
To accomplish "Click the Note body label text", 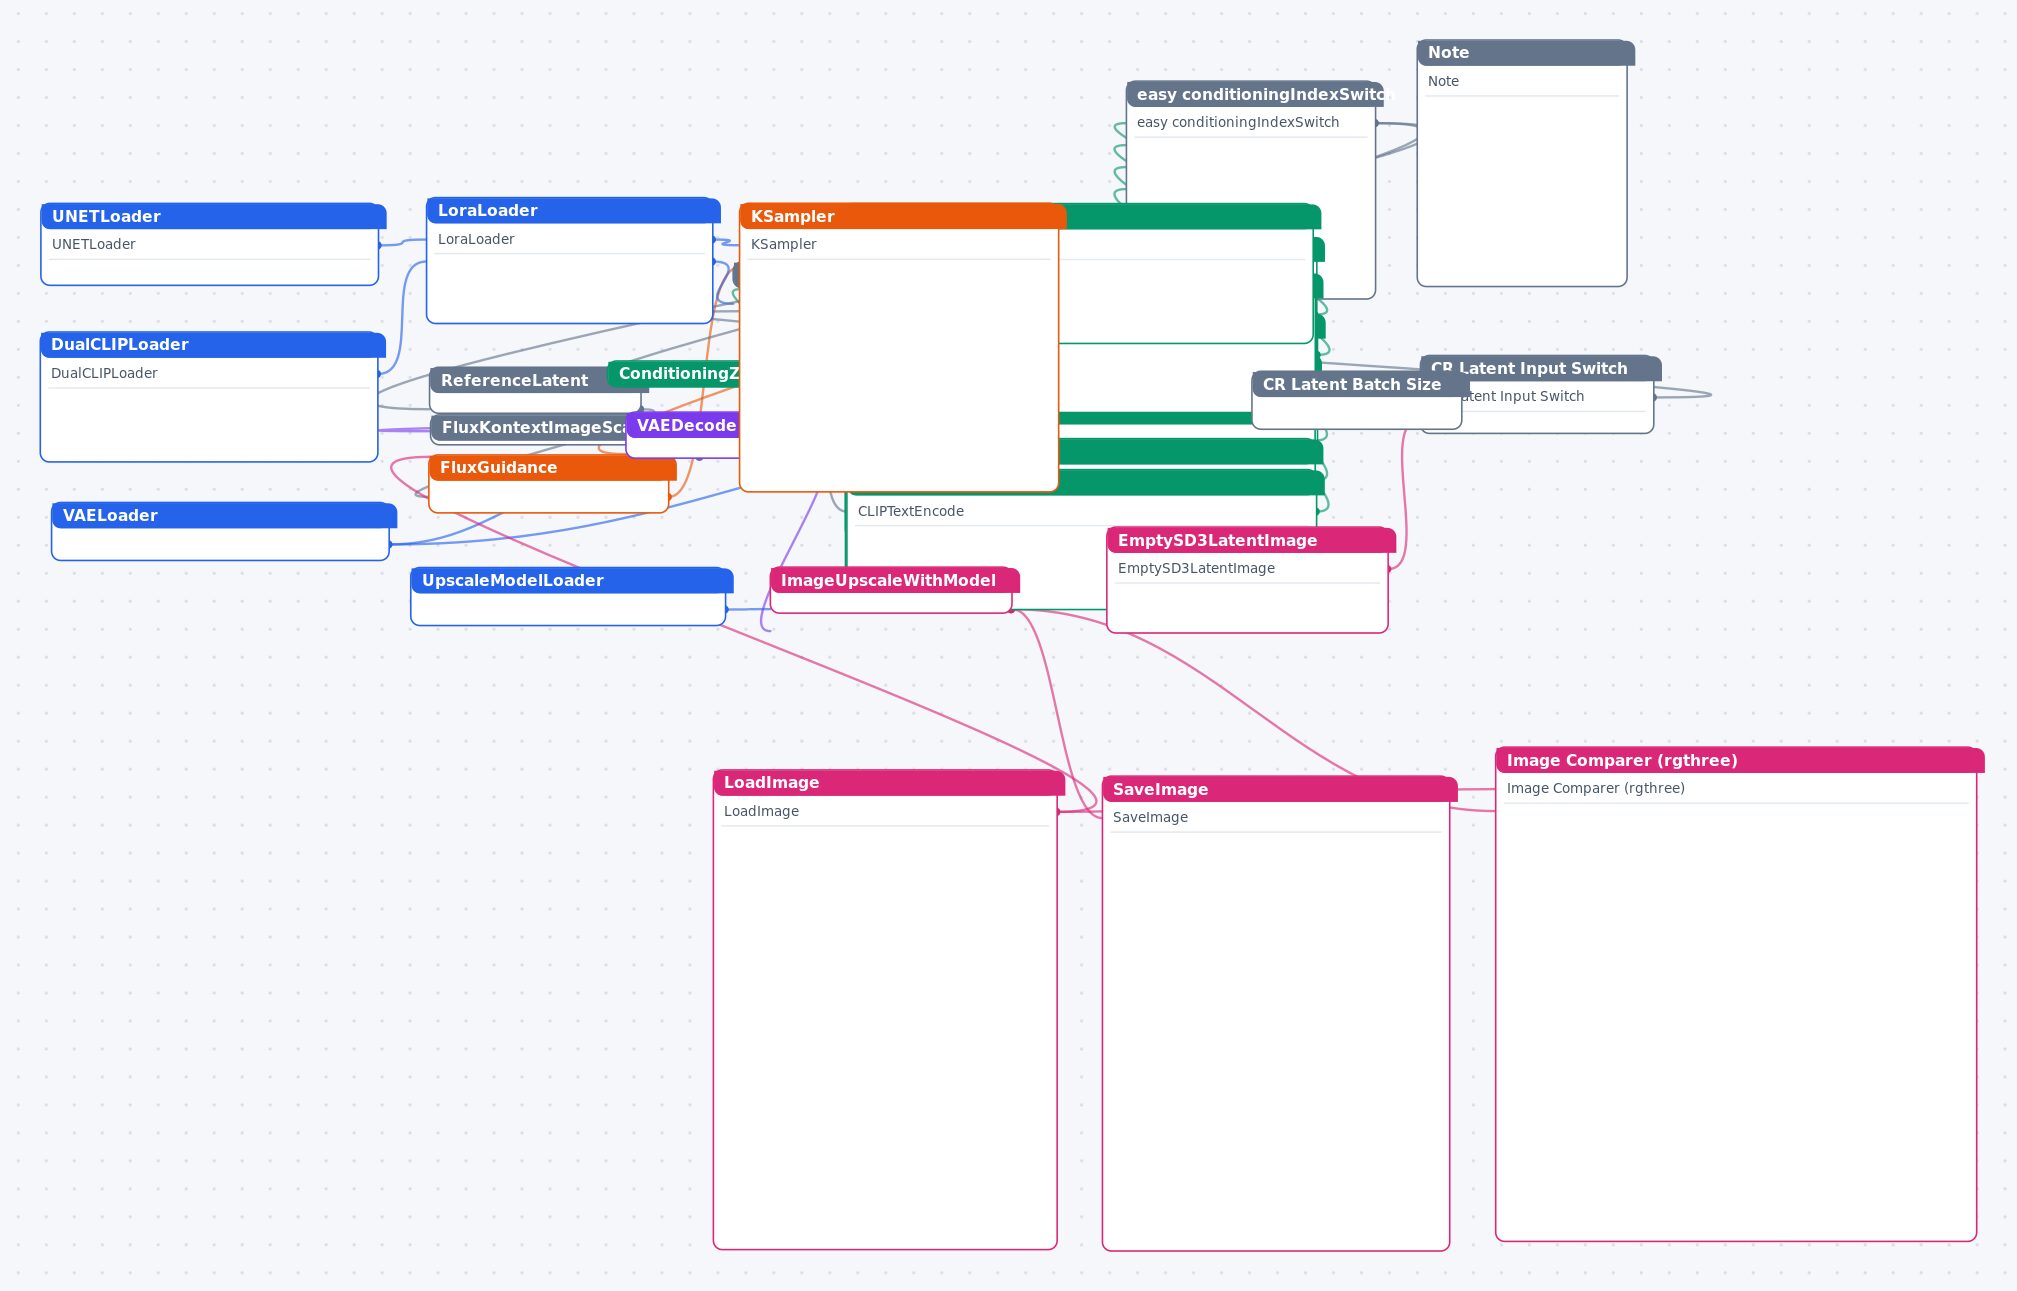I will [x=1443, y=81].
